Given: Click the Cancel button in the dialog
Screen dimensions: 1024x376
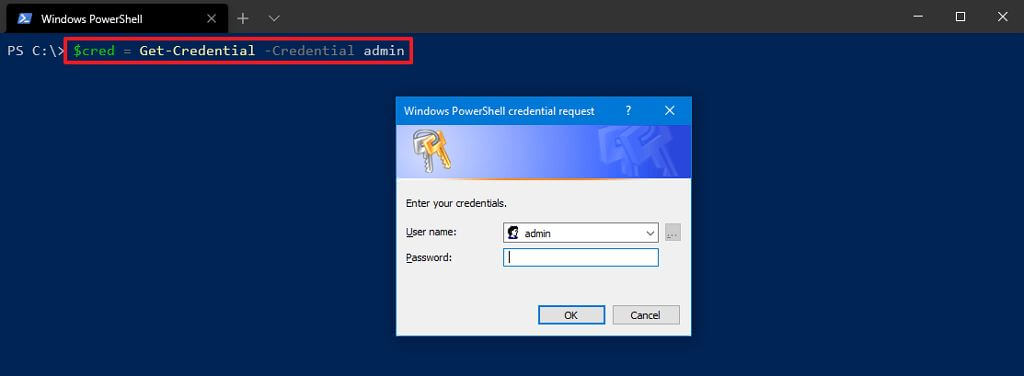Looking at the screenshot, I should coord(645,315).
